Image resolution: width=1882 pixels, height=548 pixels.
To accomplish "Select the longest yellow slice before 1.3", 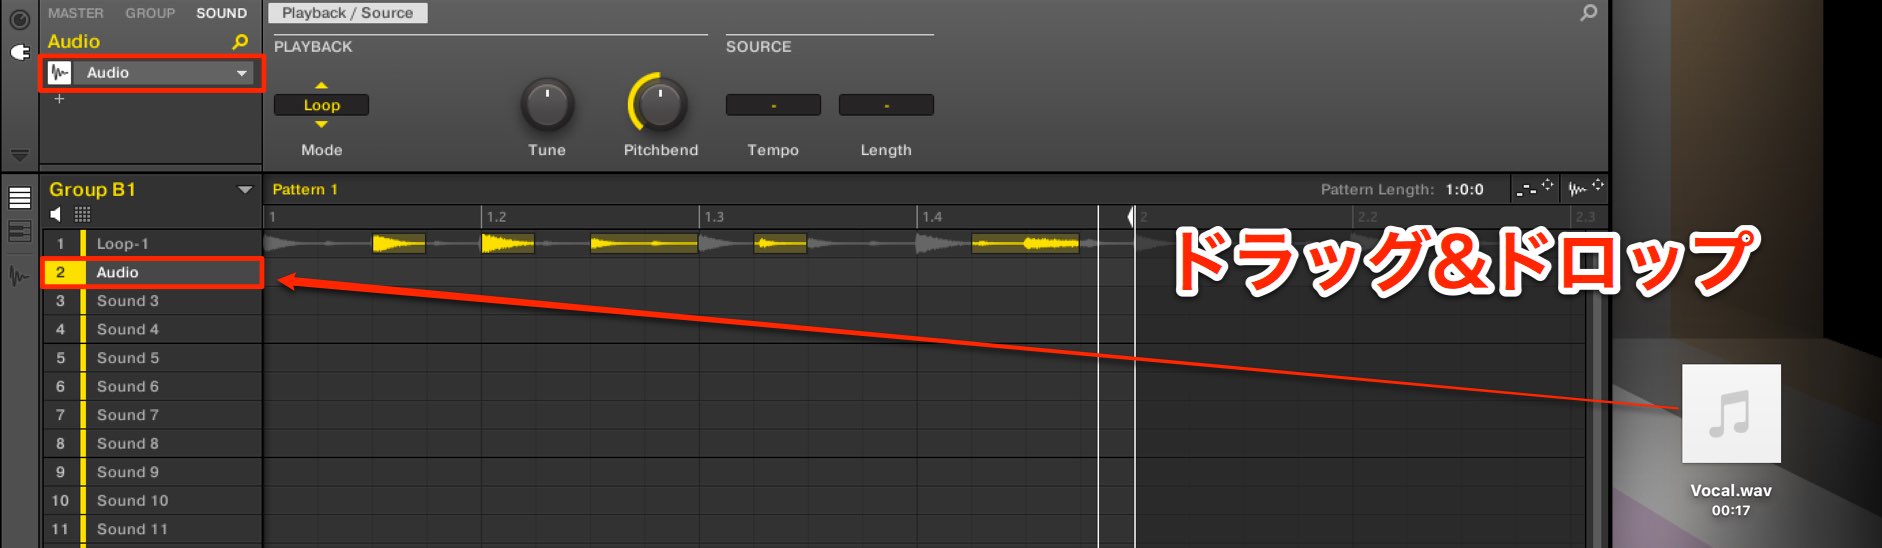I will click(x=644, y=243).
